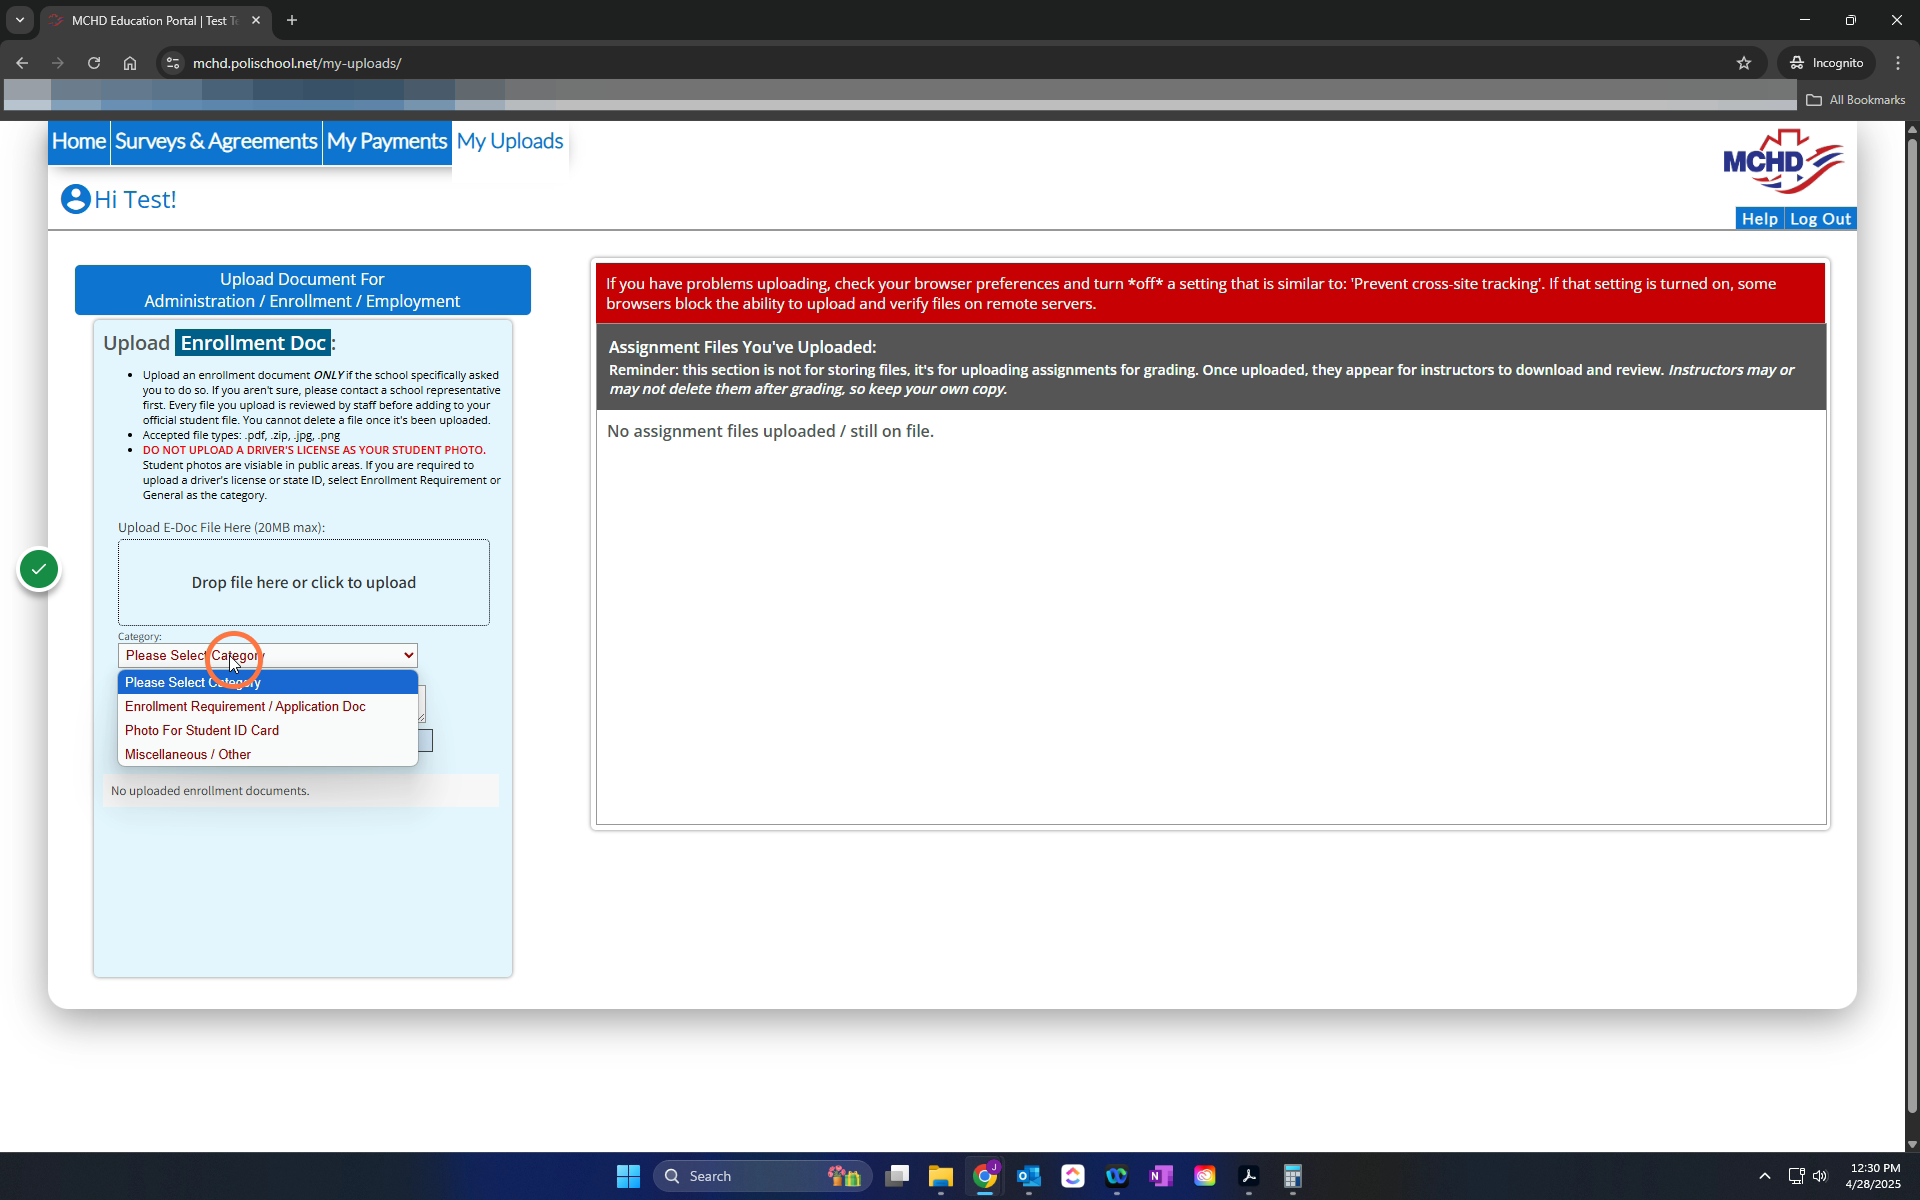The image size is (1920, 1200).
Task: Open File Explorer from the taskbar
Action: point(940,1176)
